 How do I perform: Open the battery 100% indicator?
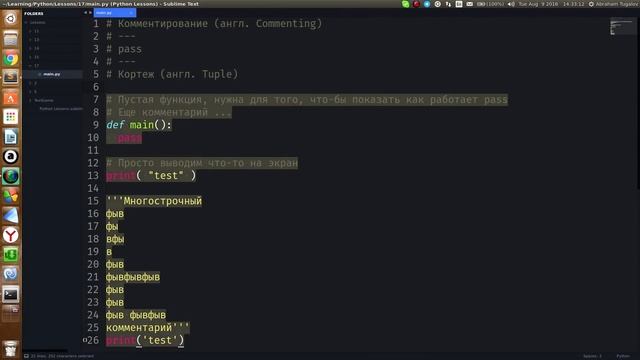pos(490,4)
